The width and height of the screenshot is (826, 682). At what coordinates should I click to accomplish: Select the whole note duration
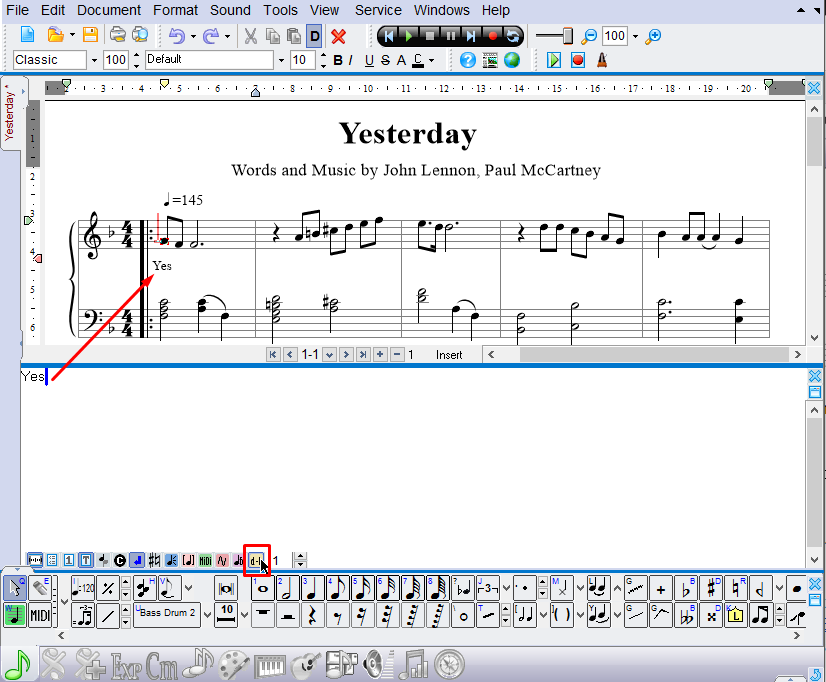click(x=264, y=589)
